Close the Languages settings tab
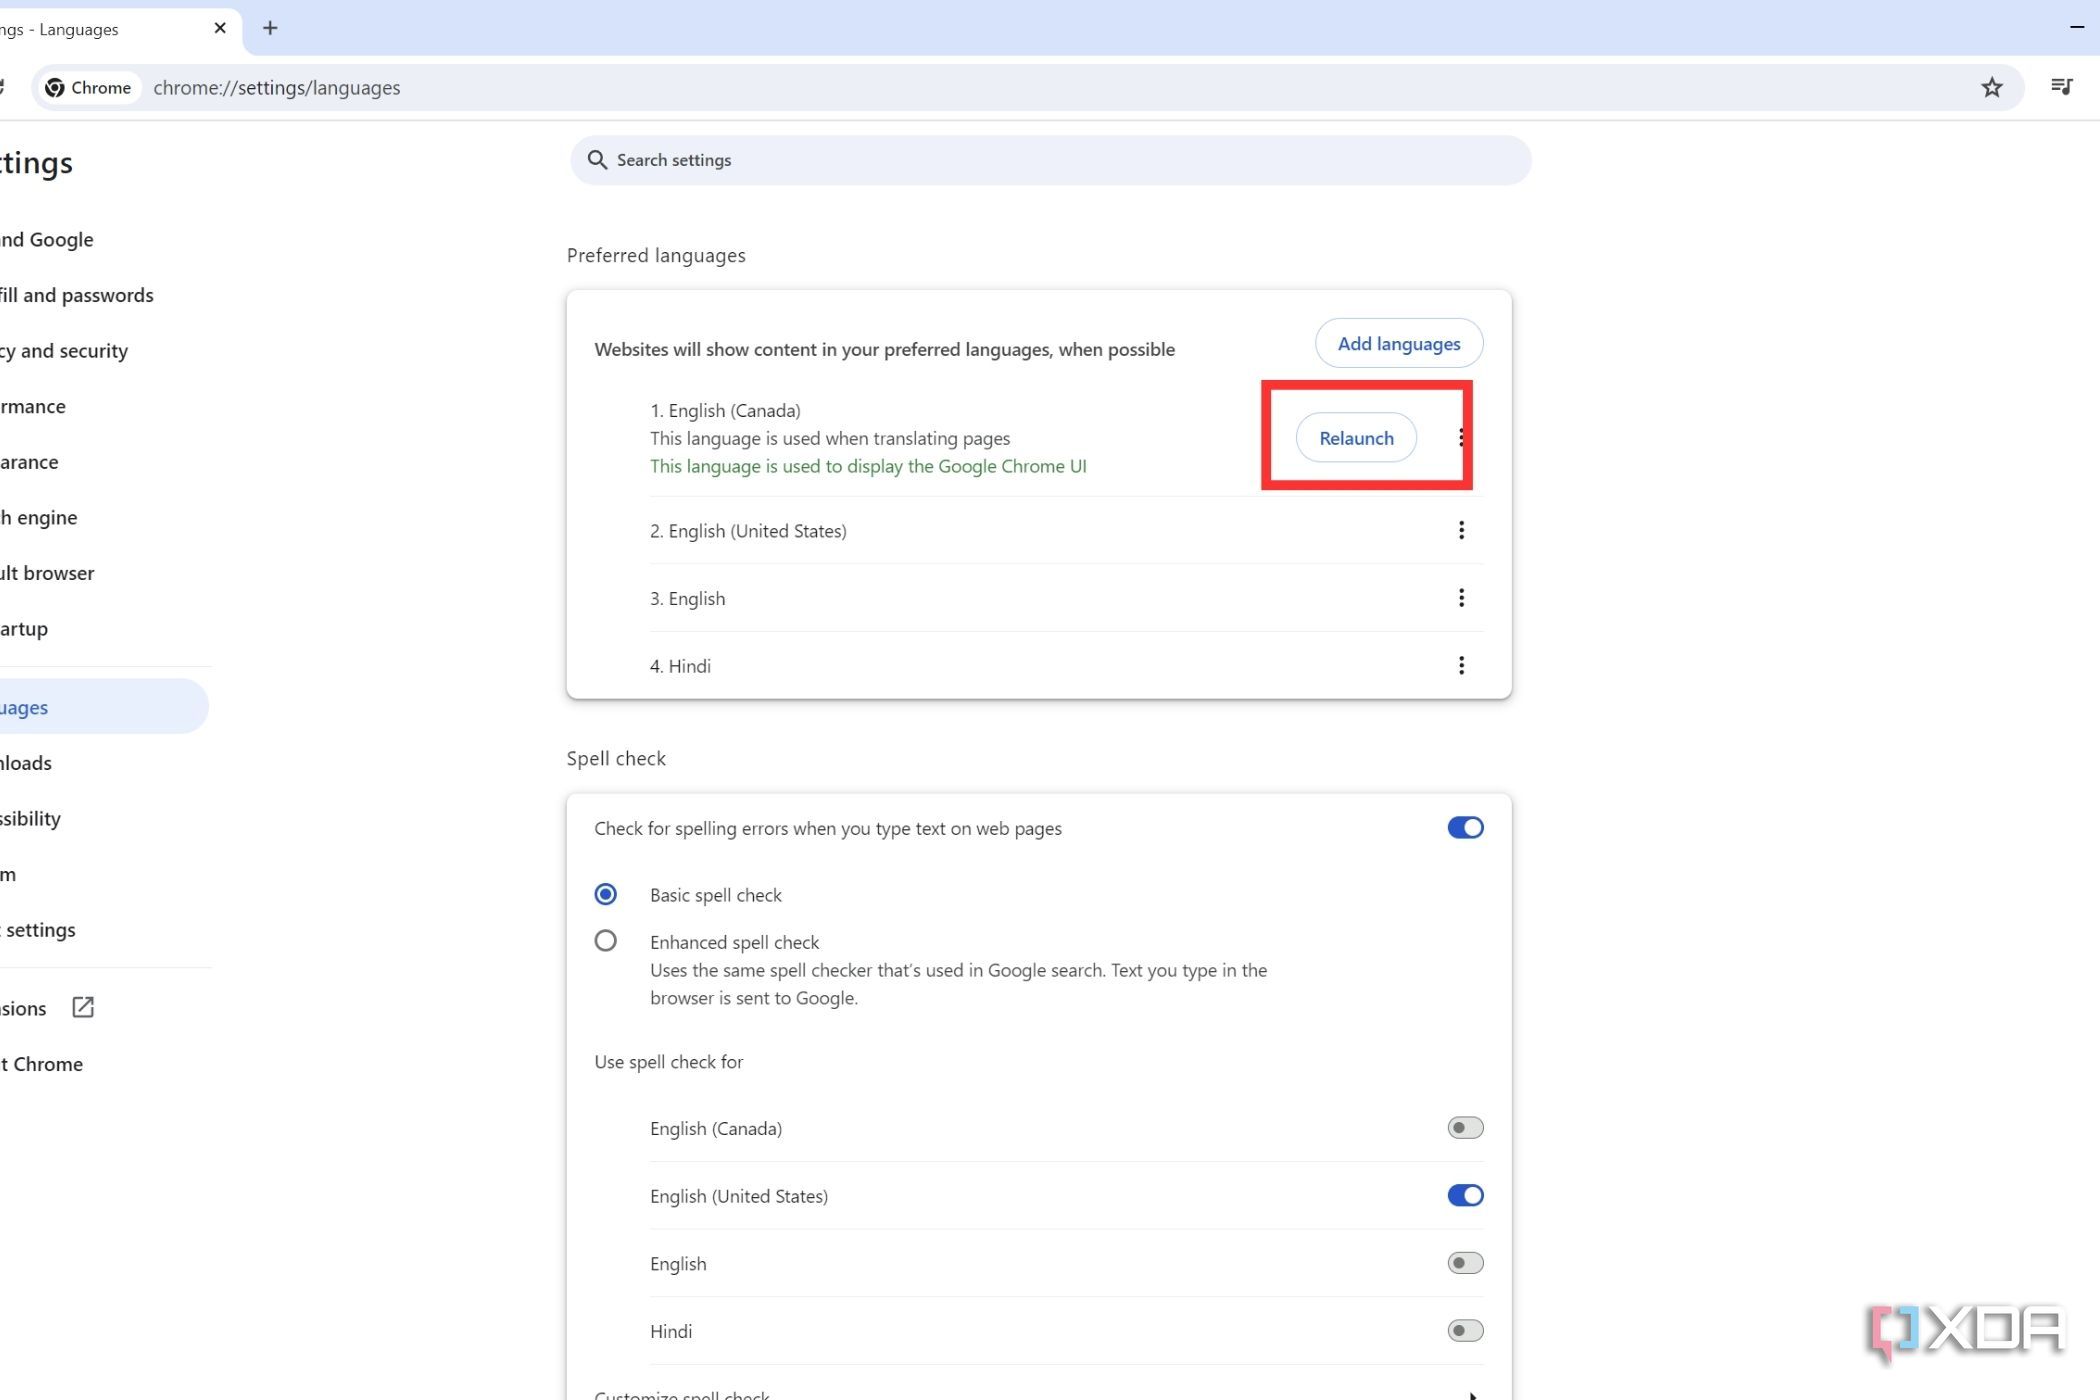 [x=220, y=28]
